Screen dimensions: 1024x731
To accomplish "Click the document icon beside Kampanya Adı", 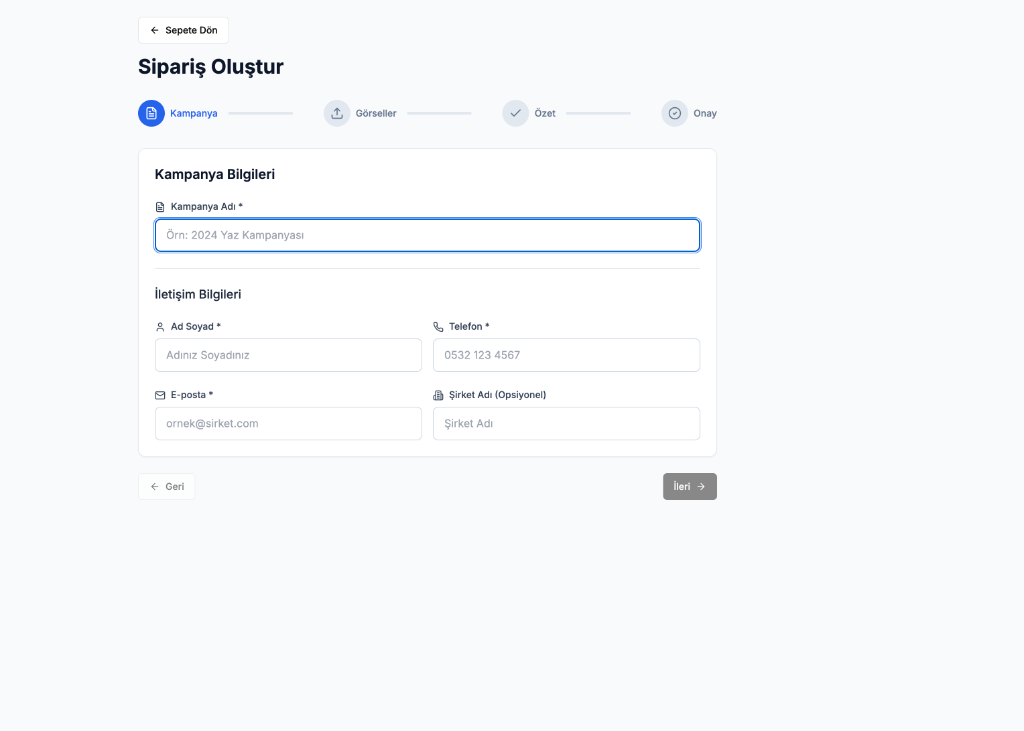I will tap(160, 207).
